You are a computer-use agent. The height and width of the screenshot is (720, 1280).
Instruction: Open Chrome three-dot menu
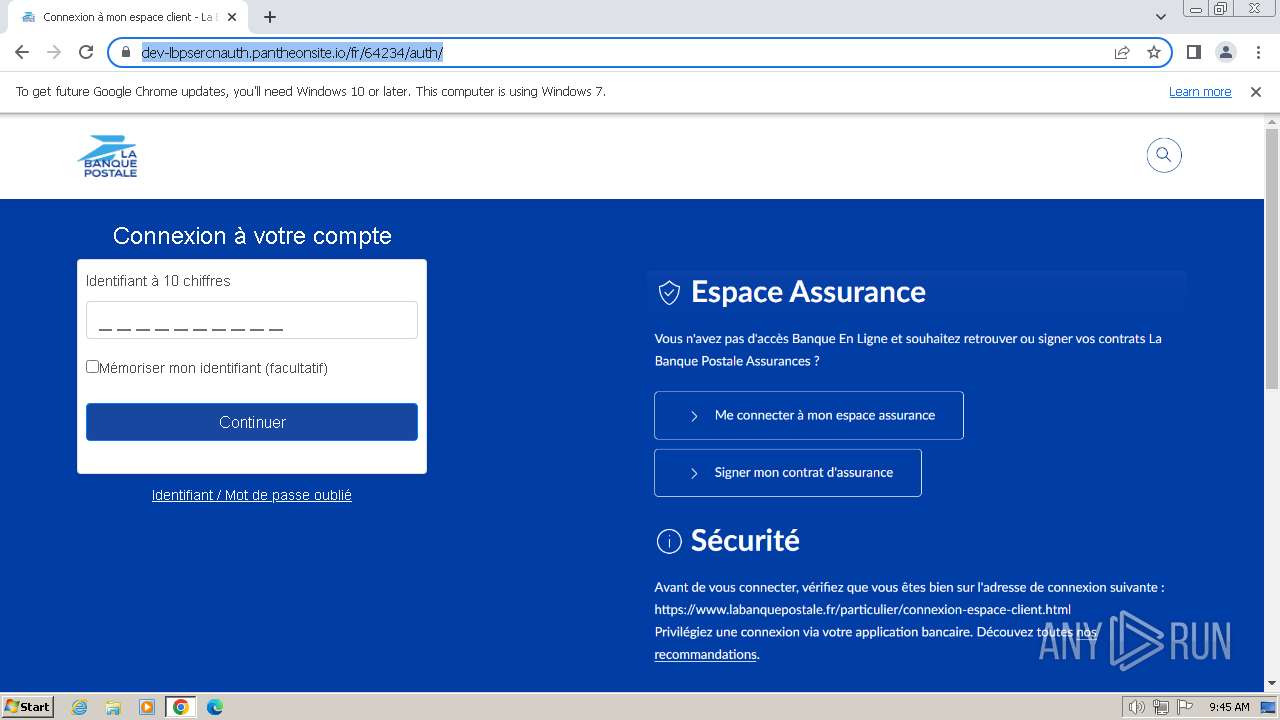1256,52
